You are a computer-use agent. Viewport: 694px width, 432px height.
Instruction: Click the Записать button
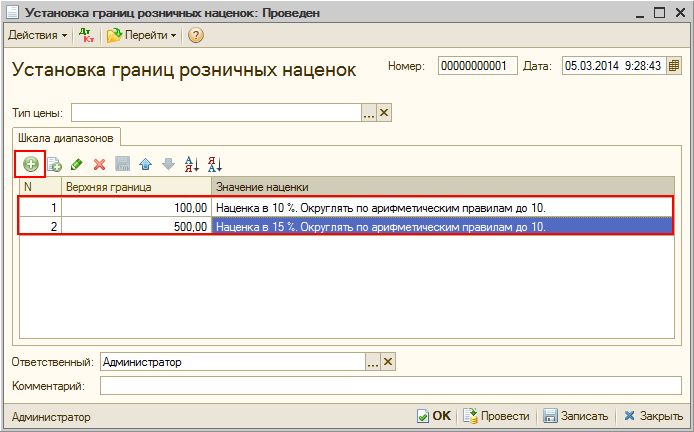[576, 416]
